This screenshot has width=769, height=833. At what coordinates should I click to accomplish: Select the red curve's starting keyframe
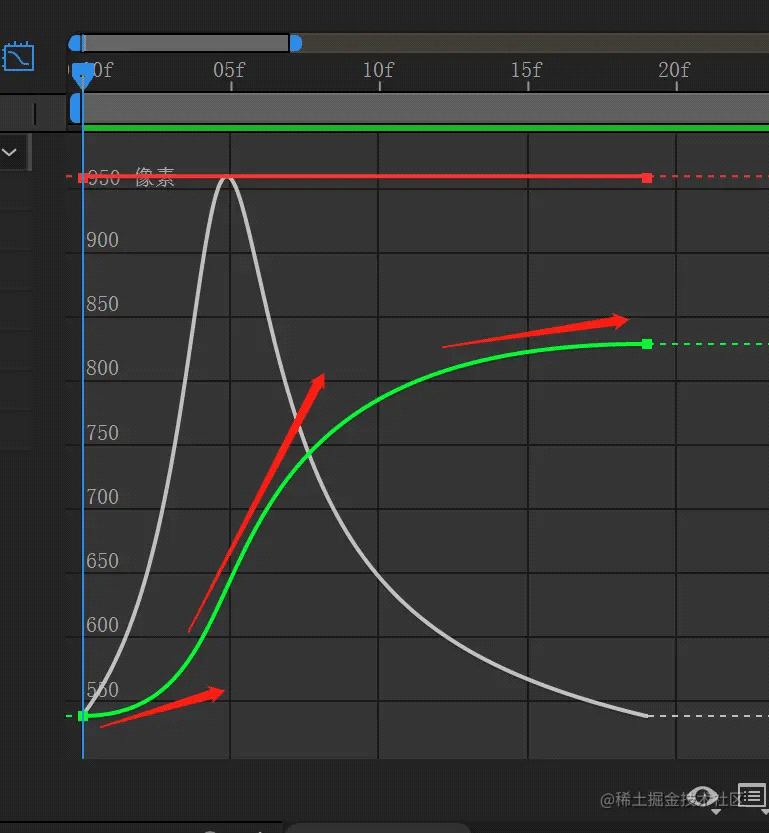point(83,178)
